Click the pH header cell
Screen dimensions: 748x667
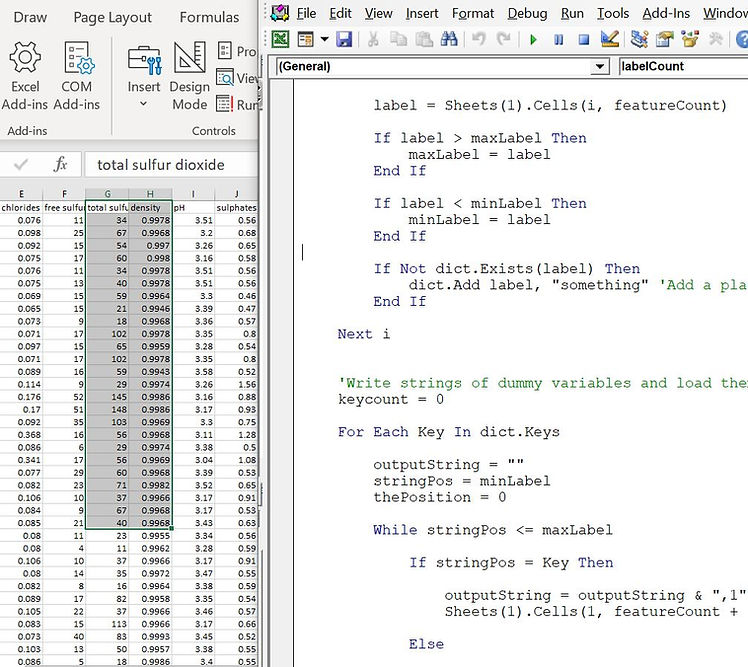click(x=193, y=208)
